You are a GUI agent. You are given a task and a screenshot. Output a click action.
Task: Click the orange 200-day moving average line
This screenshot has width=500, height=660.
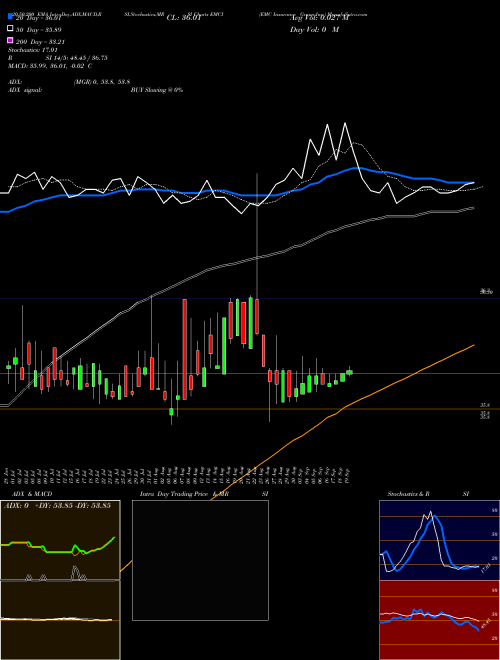pos(345,407)
